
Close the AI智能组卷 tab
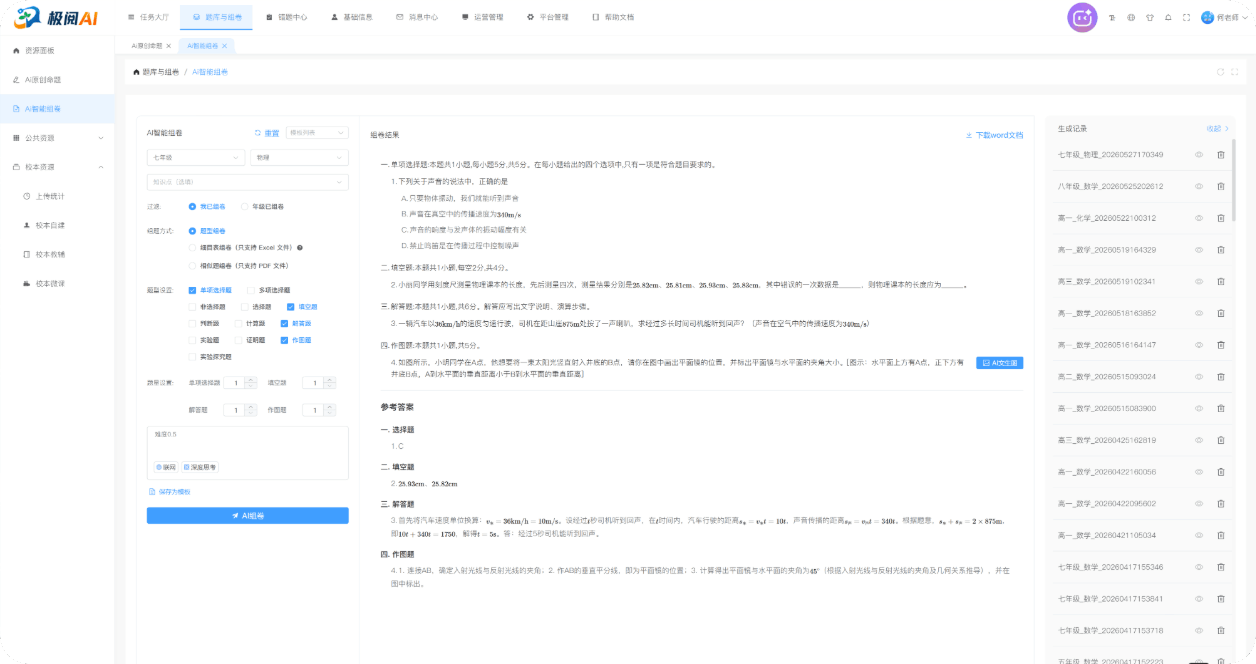pyautogui.click(x=225, y=46)
